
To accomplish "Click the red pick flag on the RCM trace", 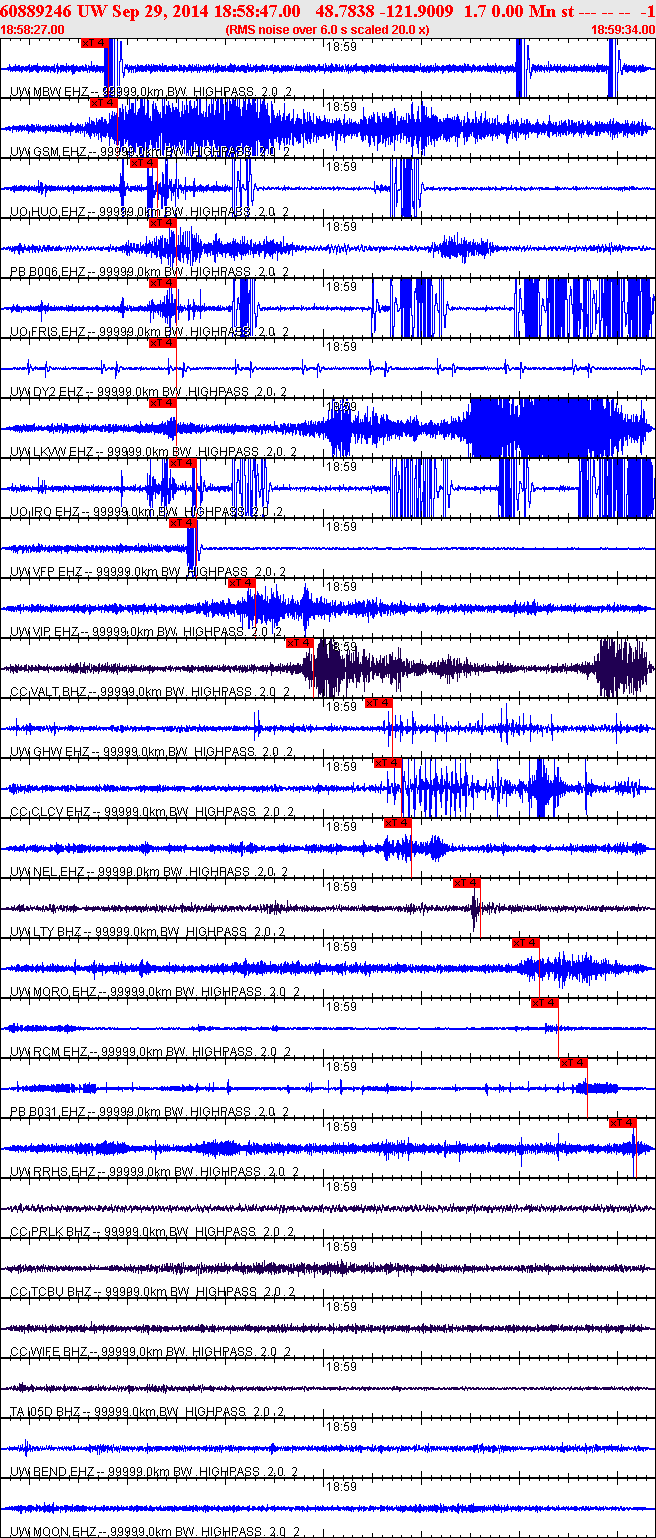I will click(x=544, y=1003).
